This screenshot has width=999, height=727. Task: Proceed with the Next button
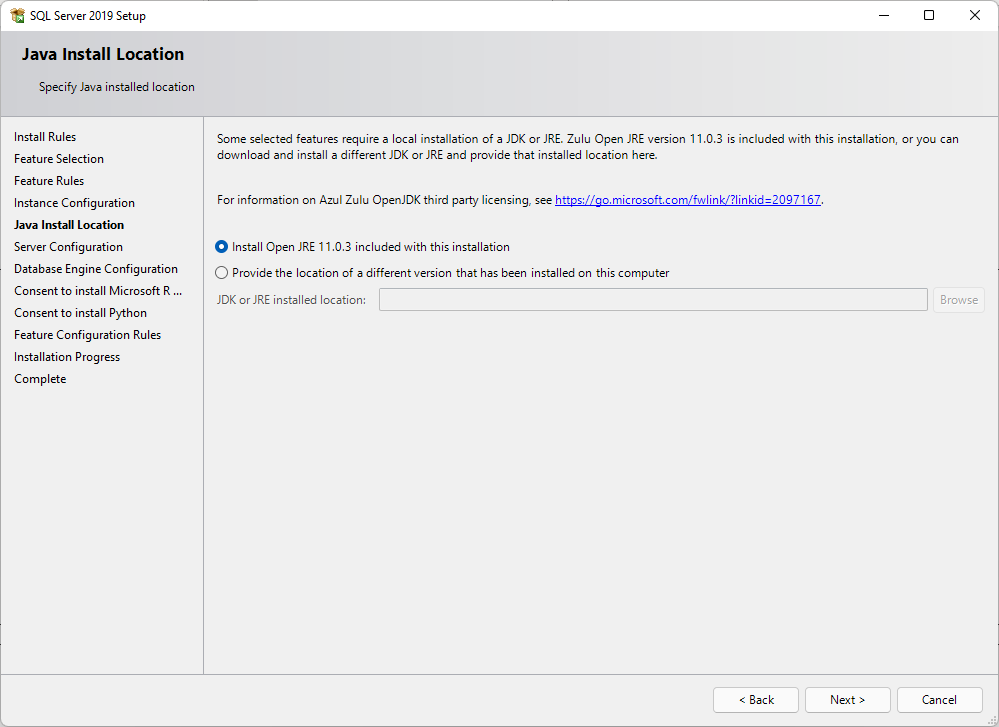coord(847,700)
